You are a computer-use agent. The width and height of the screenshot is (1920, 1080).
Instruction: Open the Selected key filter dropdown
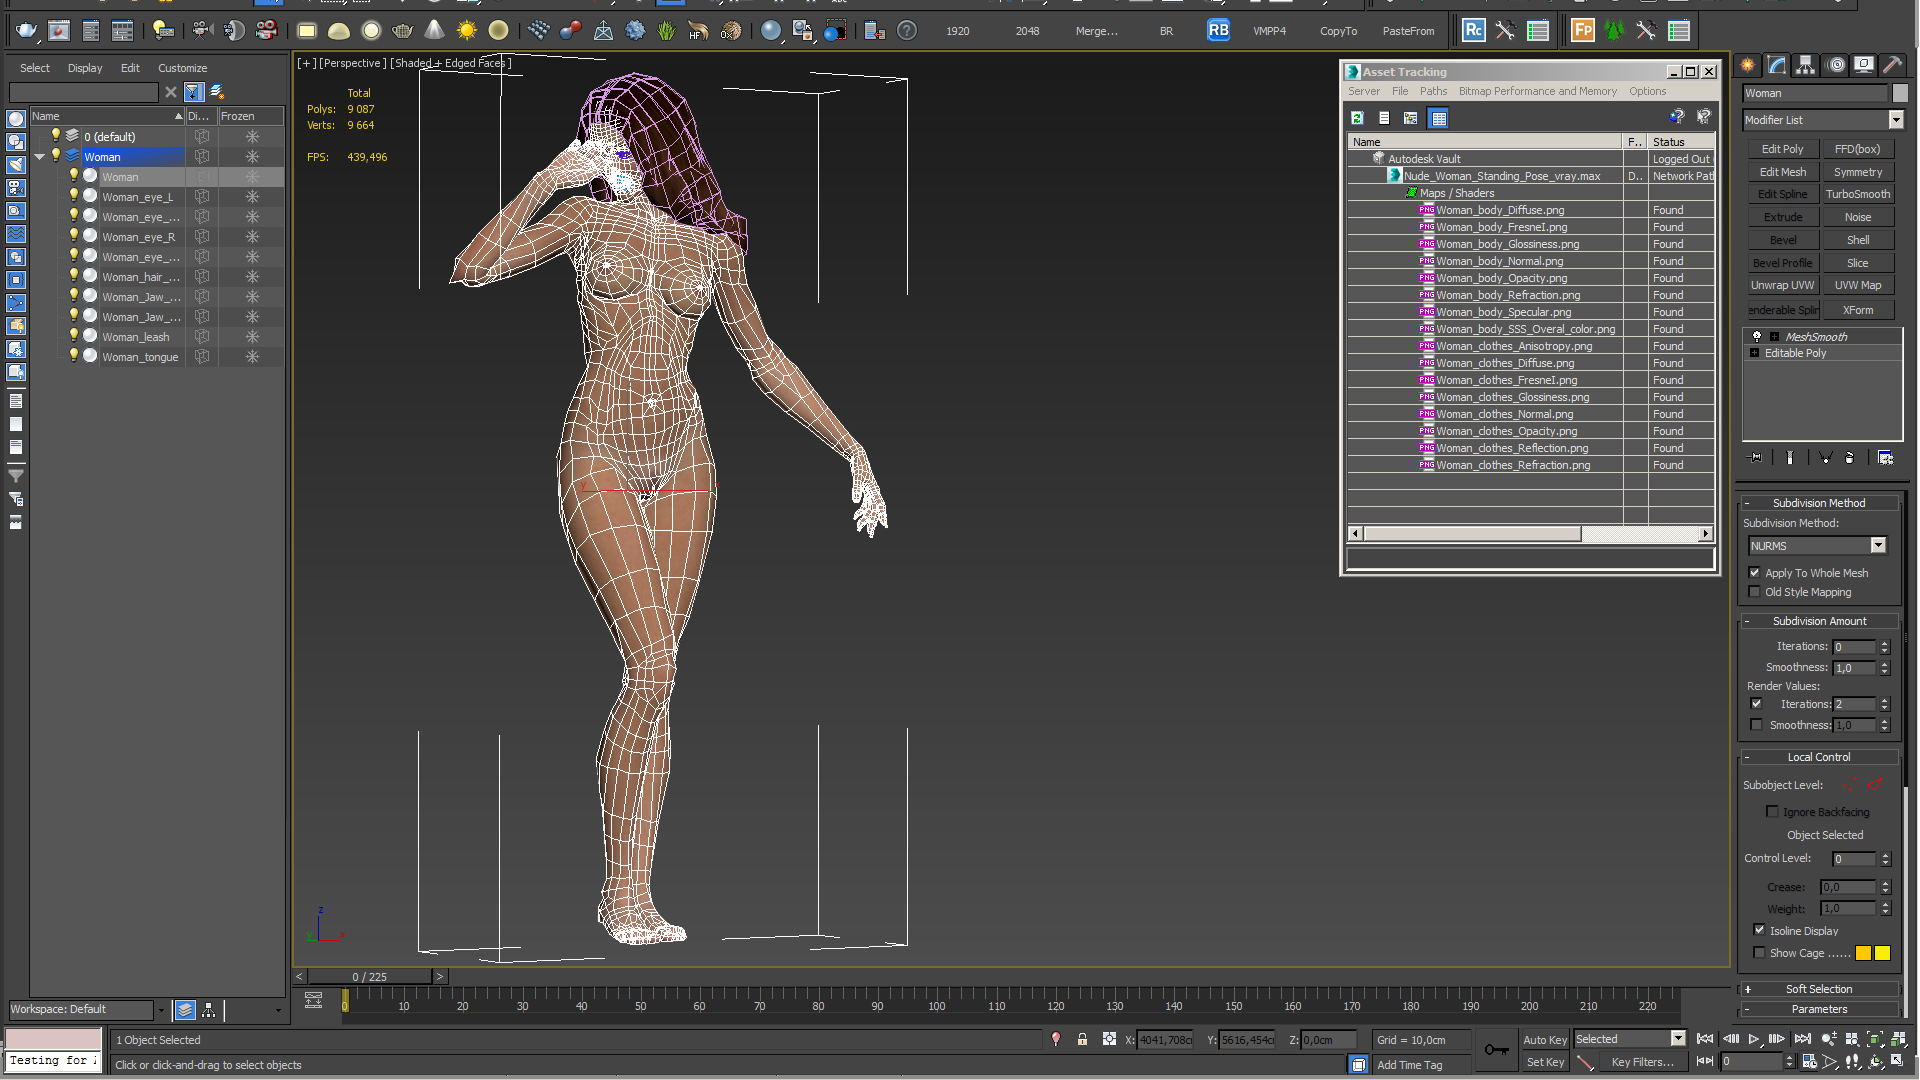pyautogui.click(x=1678, y=1039)
